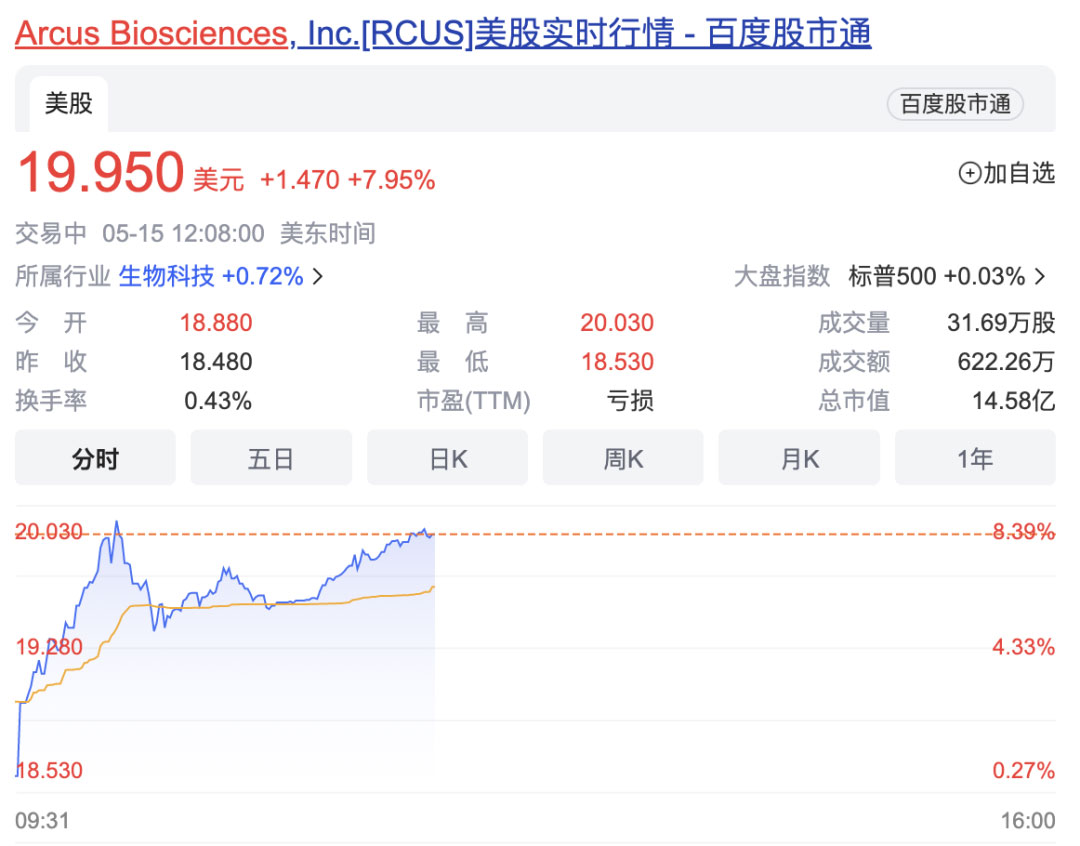Click the 总市值 value 14.58亿
Viewport: 1080px width, 846px height.
point(1013,401)
